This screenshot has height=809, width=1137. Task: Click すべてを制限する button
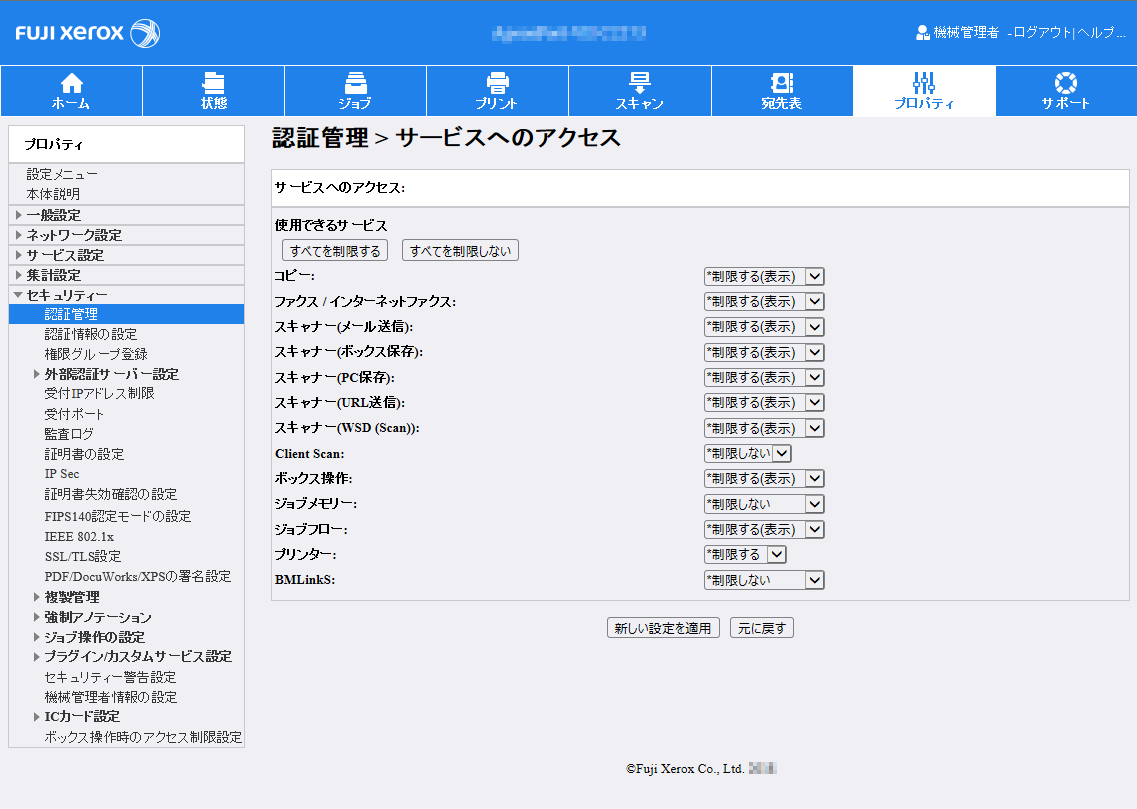(335, 251)
